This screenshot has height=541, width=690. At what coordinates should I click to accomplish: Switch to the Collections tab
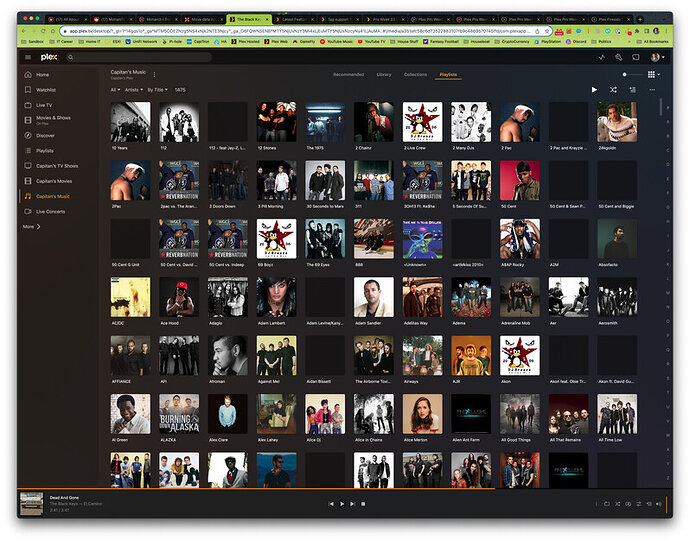pos(415,75)
